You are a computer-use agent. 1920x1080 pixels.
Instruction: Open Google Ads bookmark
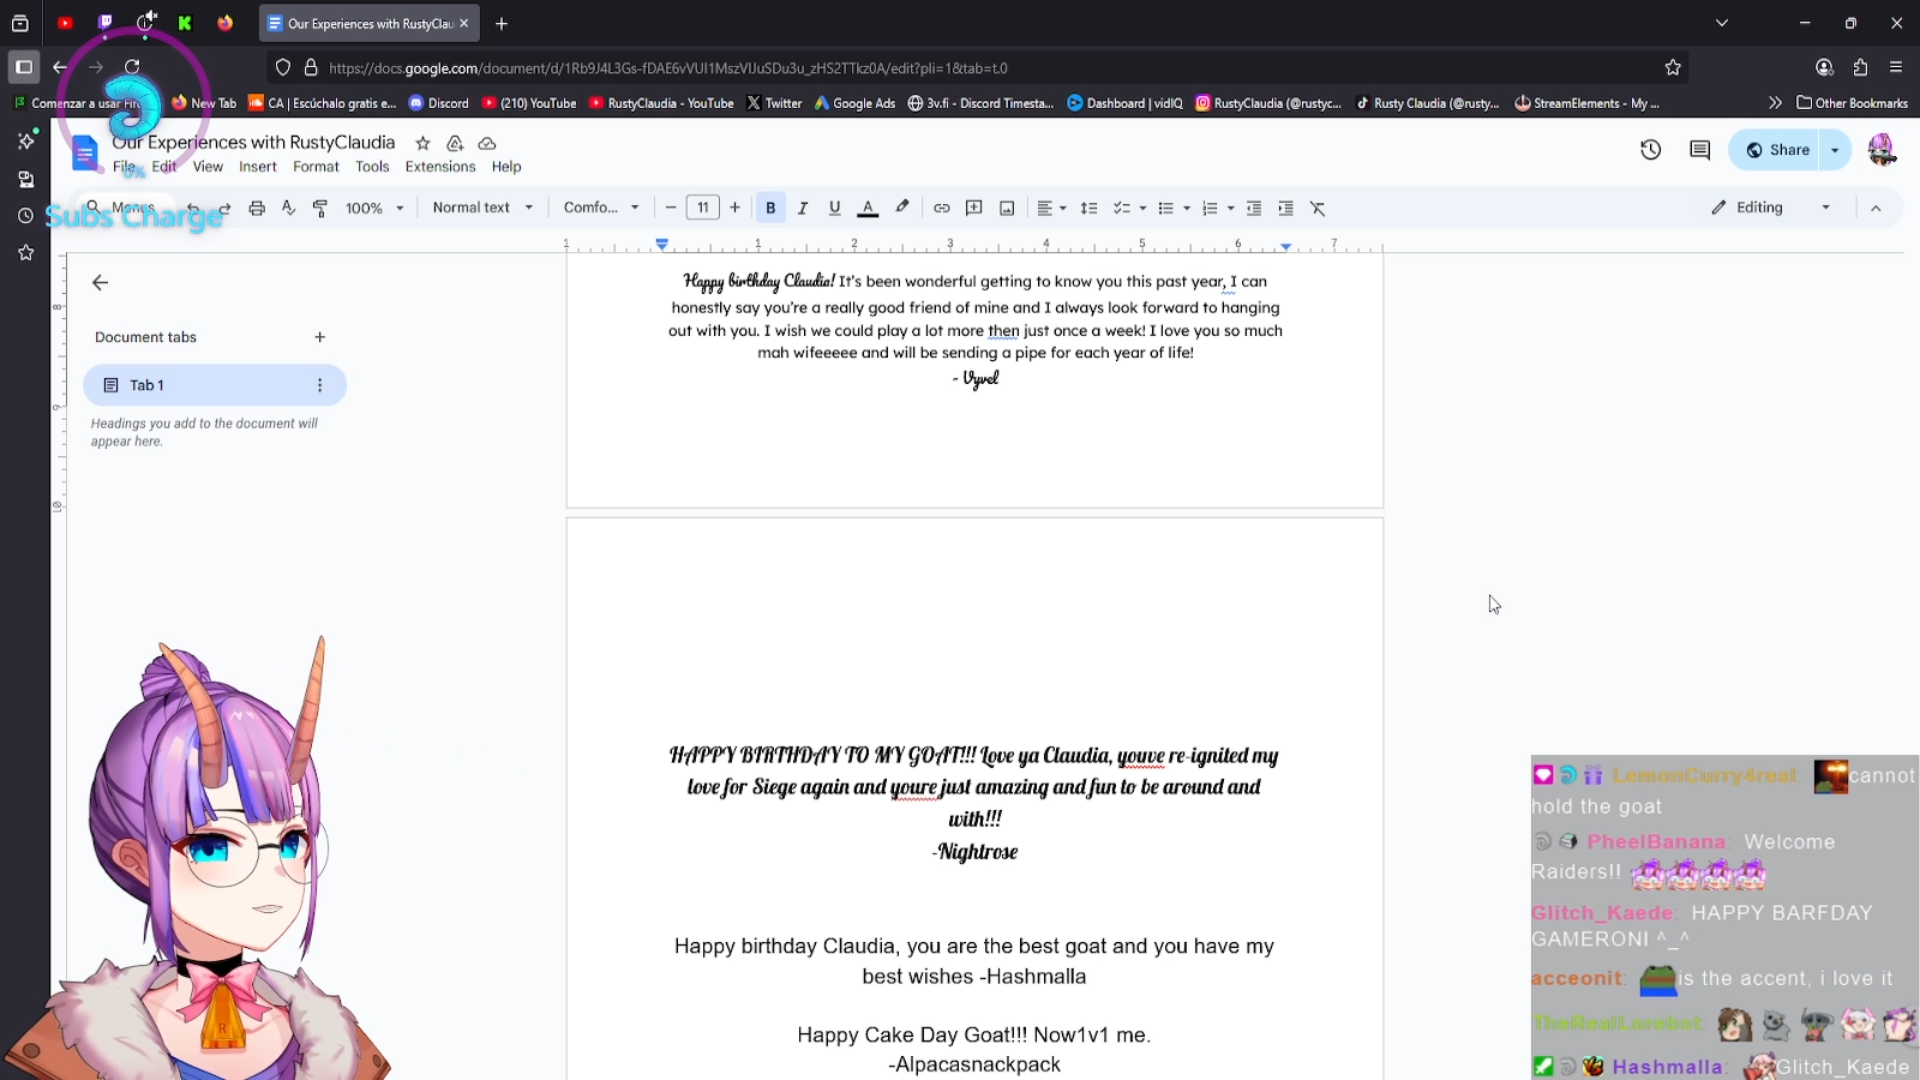pyautogui.click(x=855, y=103)
